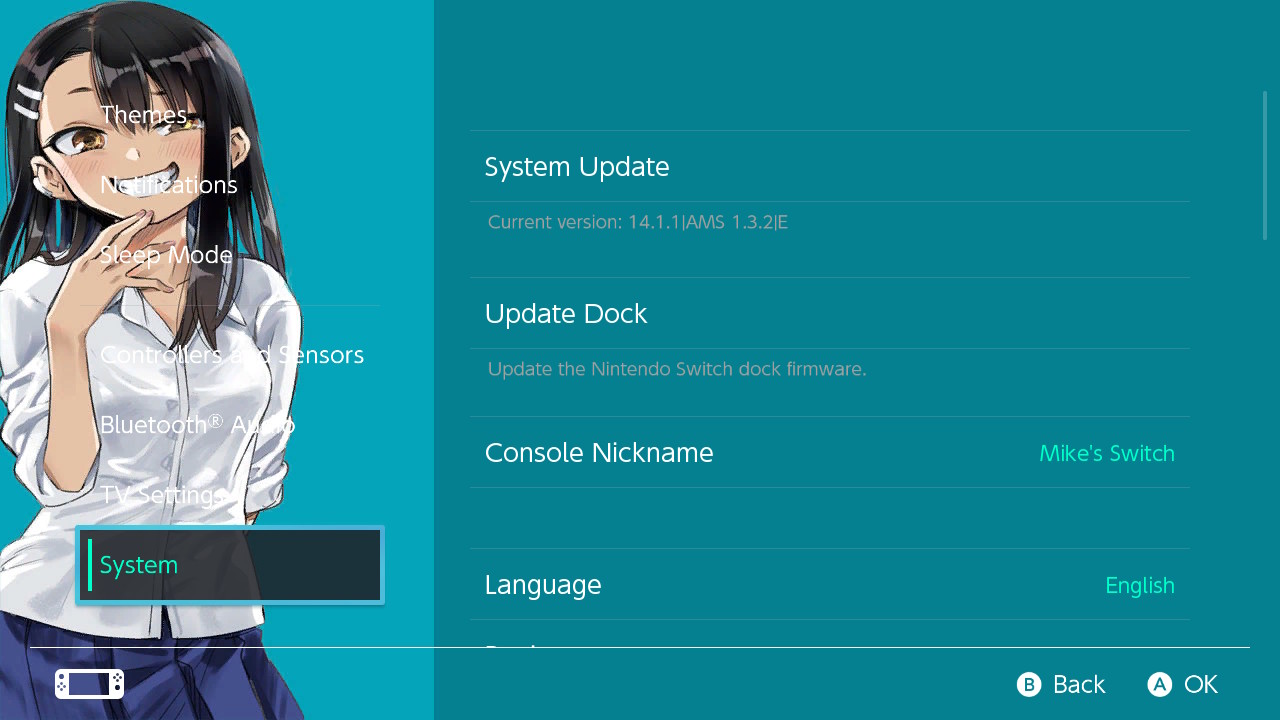Go to Controllers and Sensors
The image size is (1280, 720).
(x=230, y=355)
